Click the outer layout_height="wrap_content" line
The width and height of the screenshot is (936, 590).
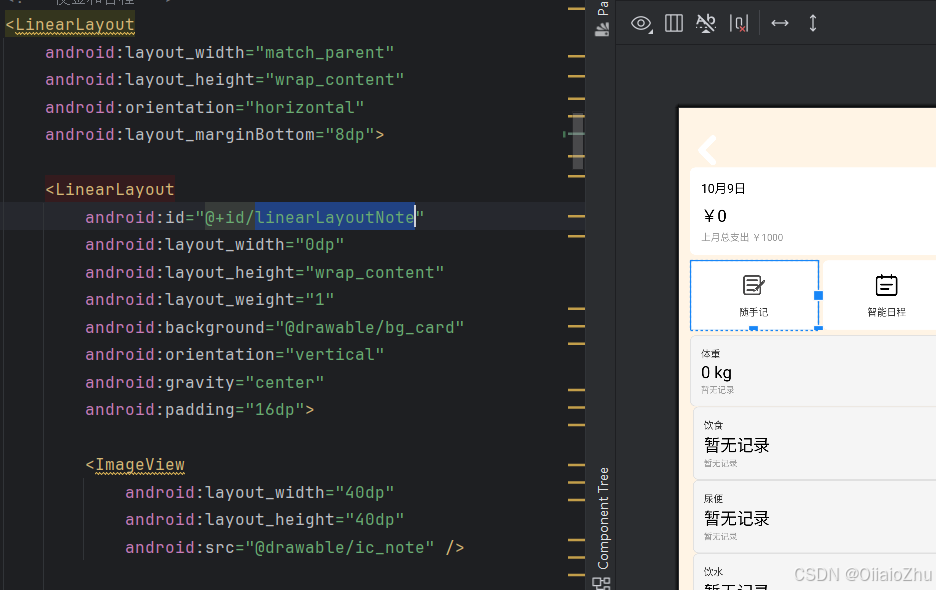point(225,79)
